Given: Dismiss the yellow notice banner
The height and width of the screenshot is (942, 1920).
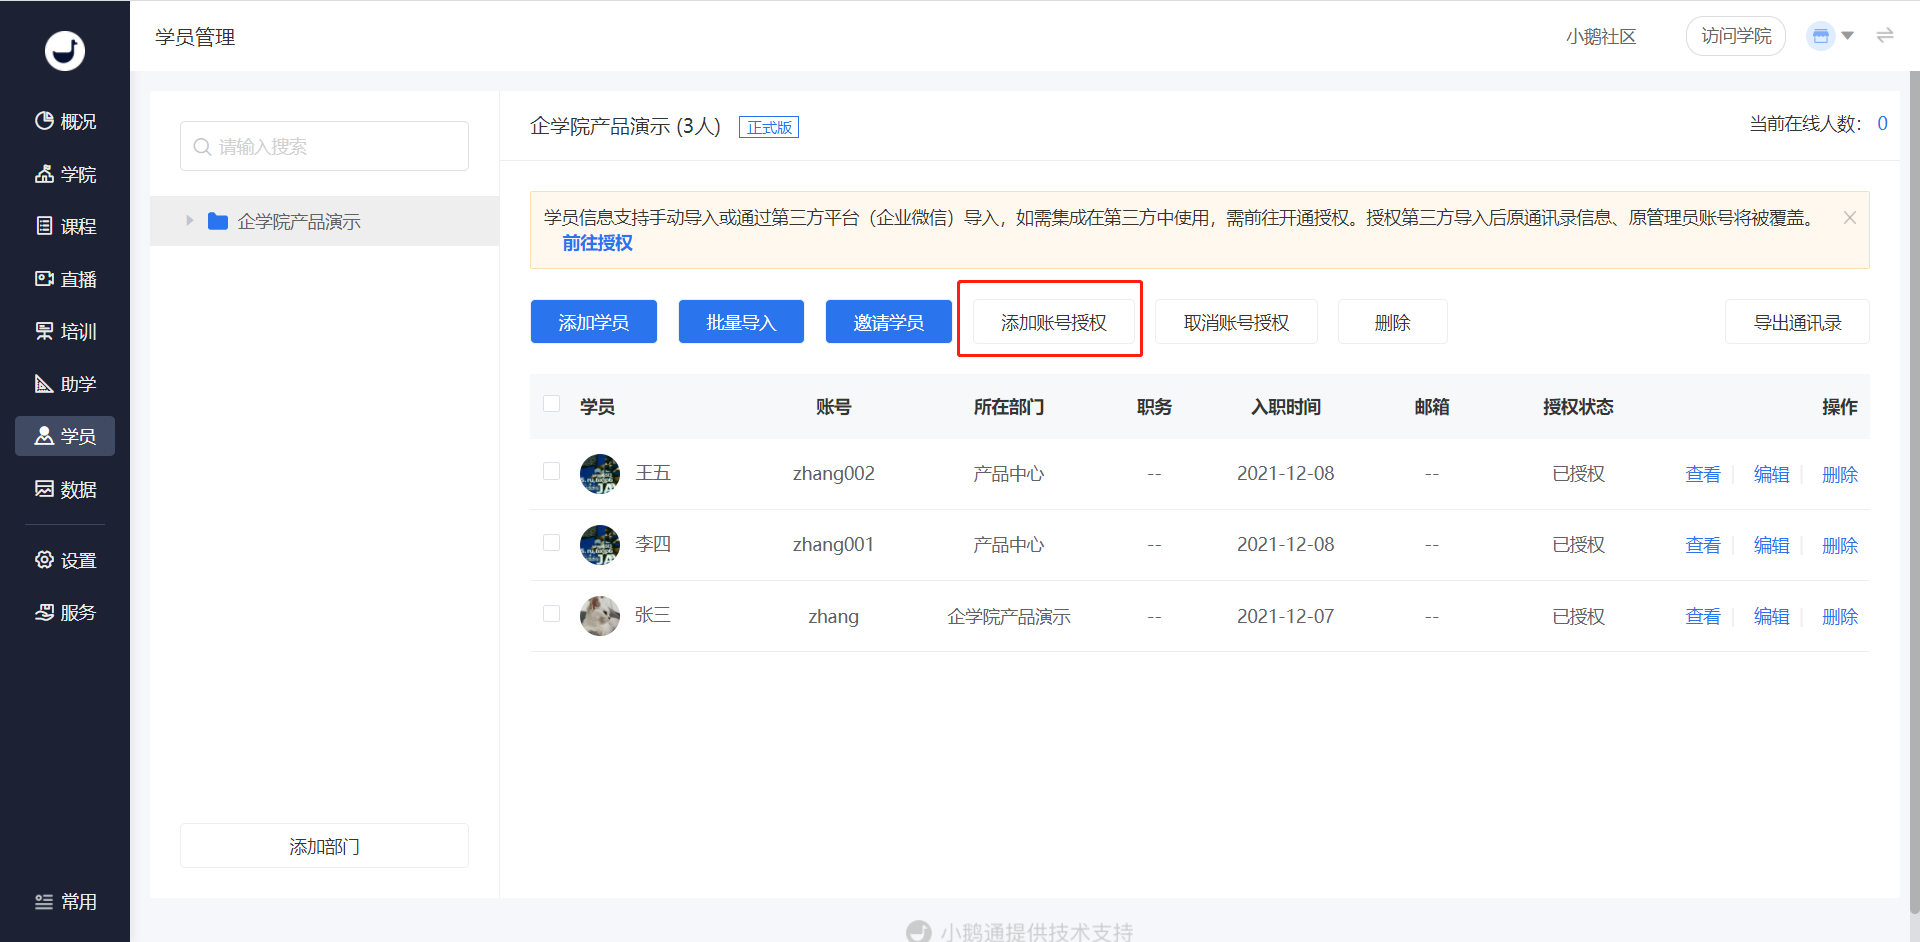Looking at the screenshot, I should [x=1849, y=218].
